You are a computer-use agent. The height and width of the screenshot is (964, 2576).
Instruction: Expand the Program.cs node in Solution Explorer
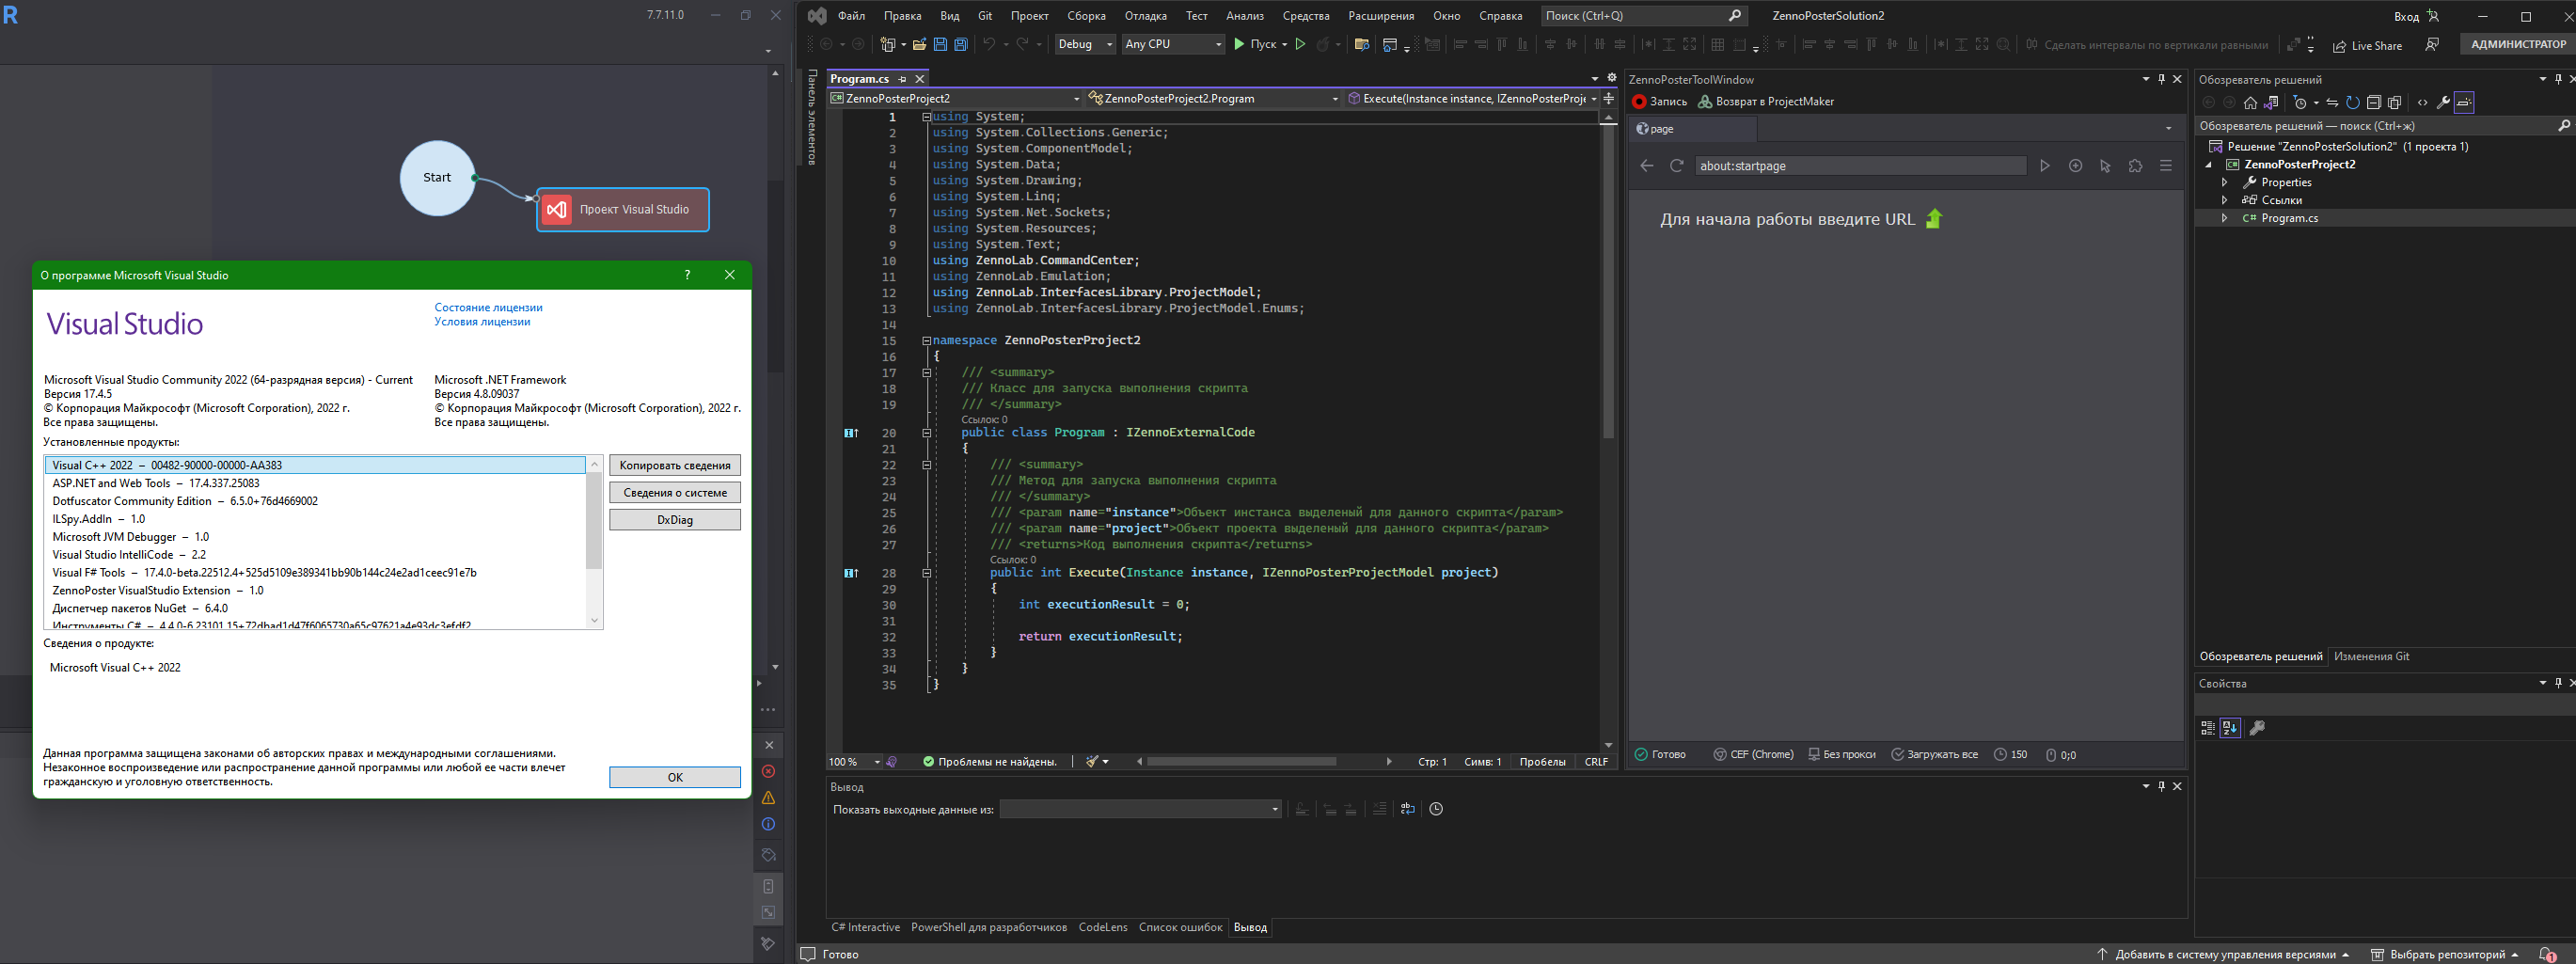2224,218
